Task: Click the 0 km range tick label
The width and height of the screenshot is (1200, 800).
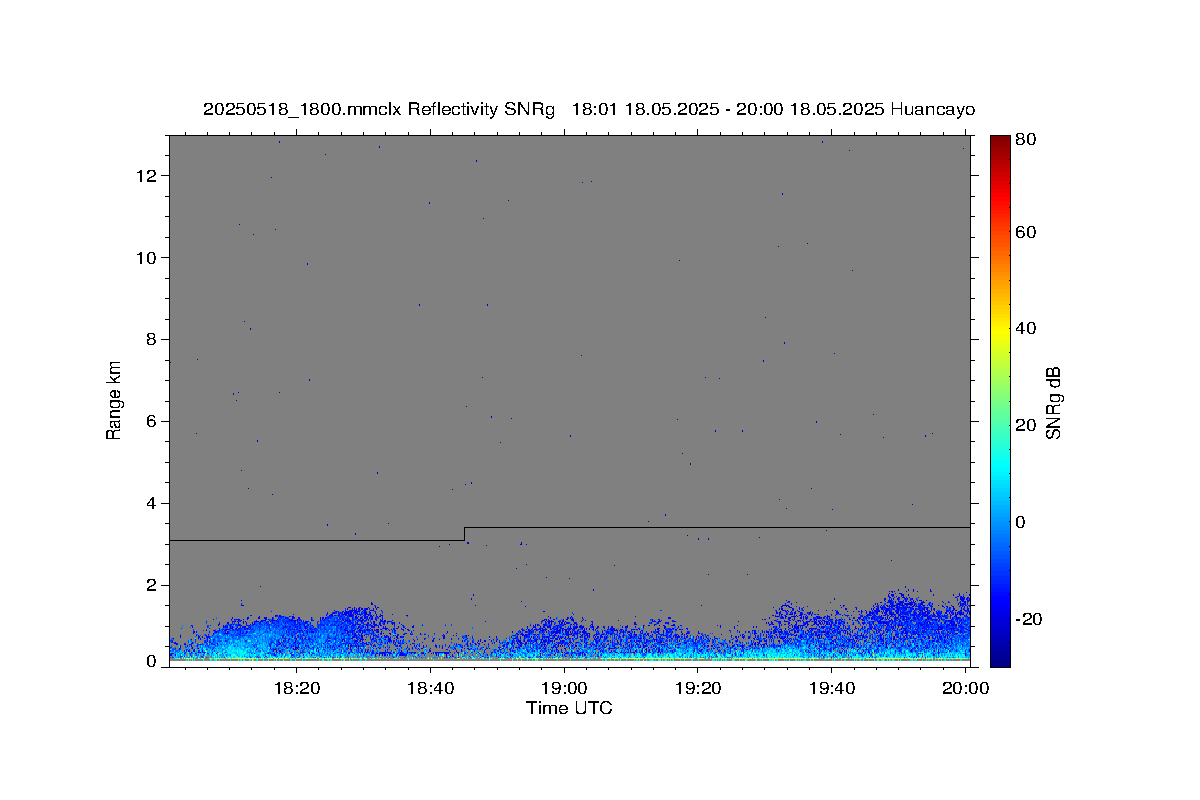Action: [x=153, y=662]
